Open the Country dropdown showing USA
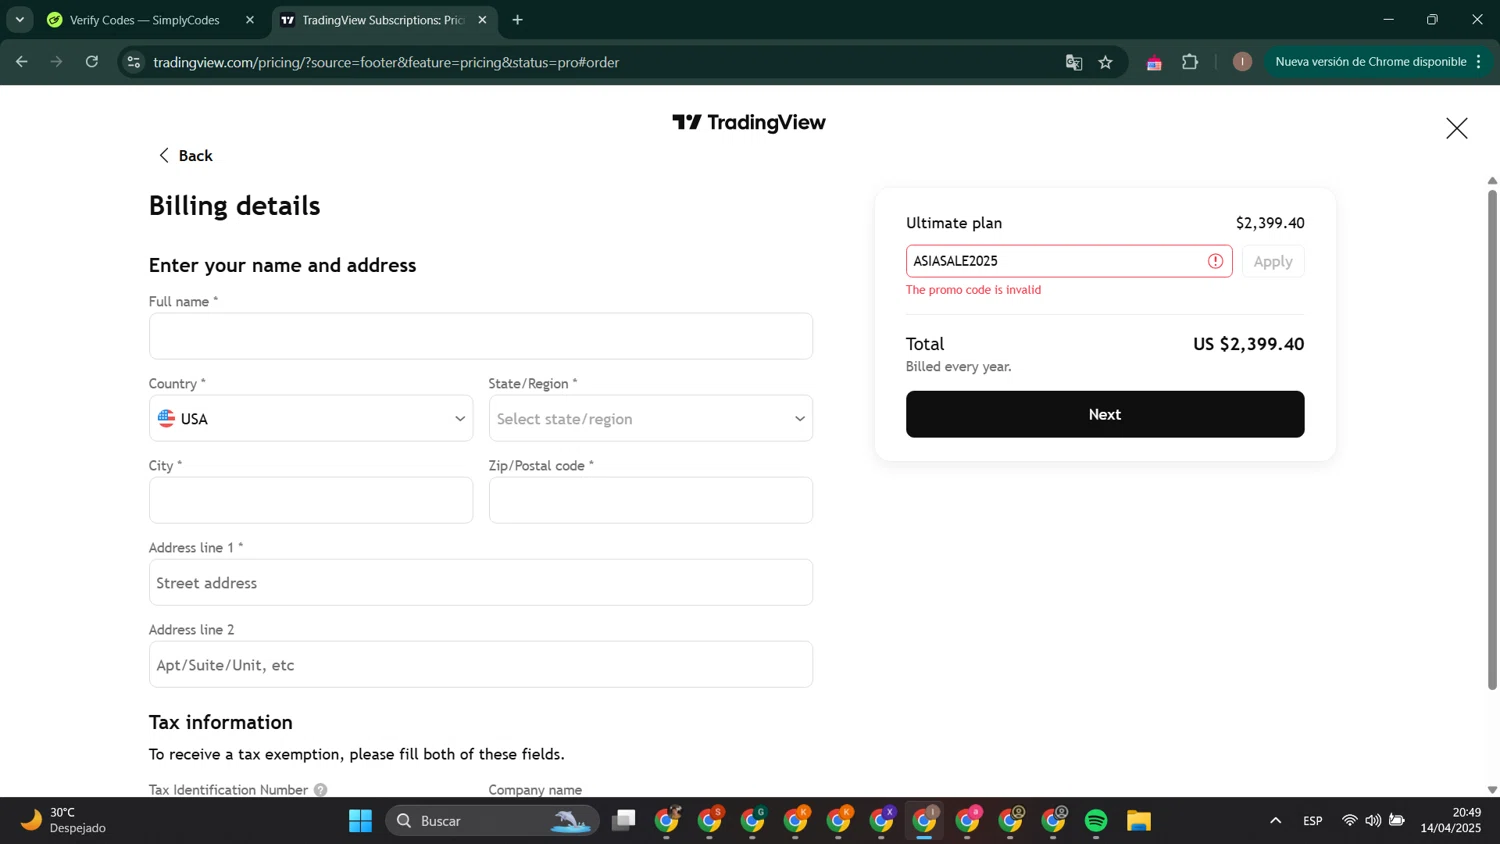 pyautogui.click(x=311, y=418)
